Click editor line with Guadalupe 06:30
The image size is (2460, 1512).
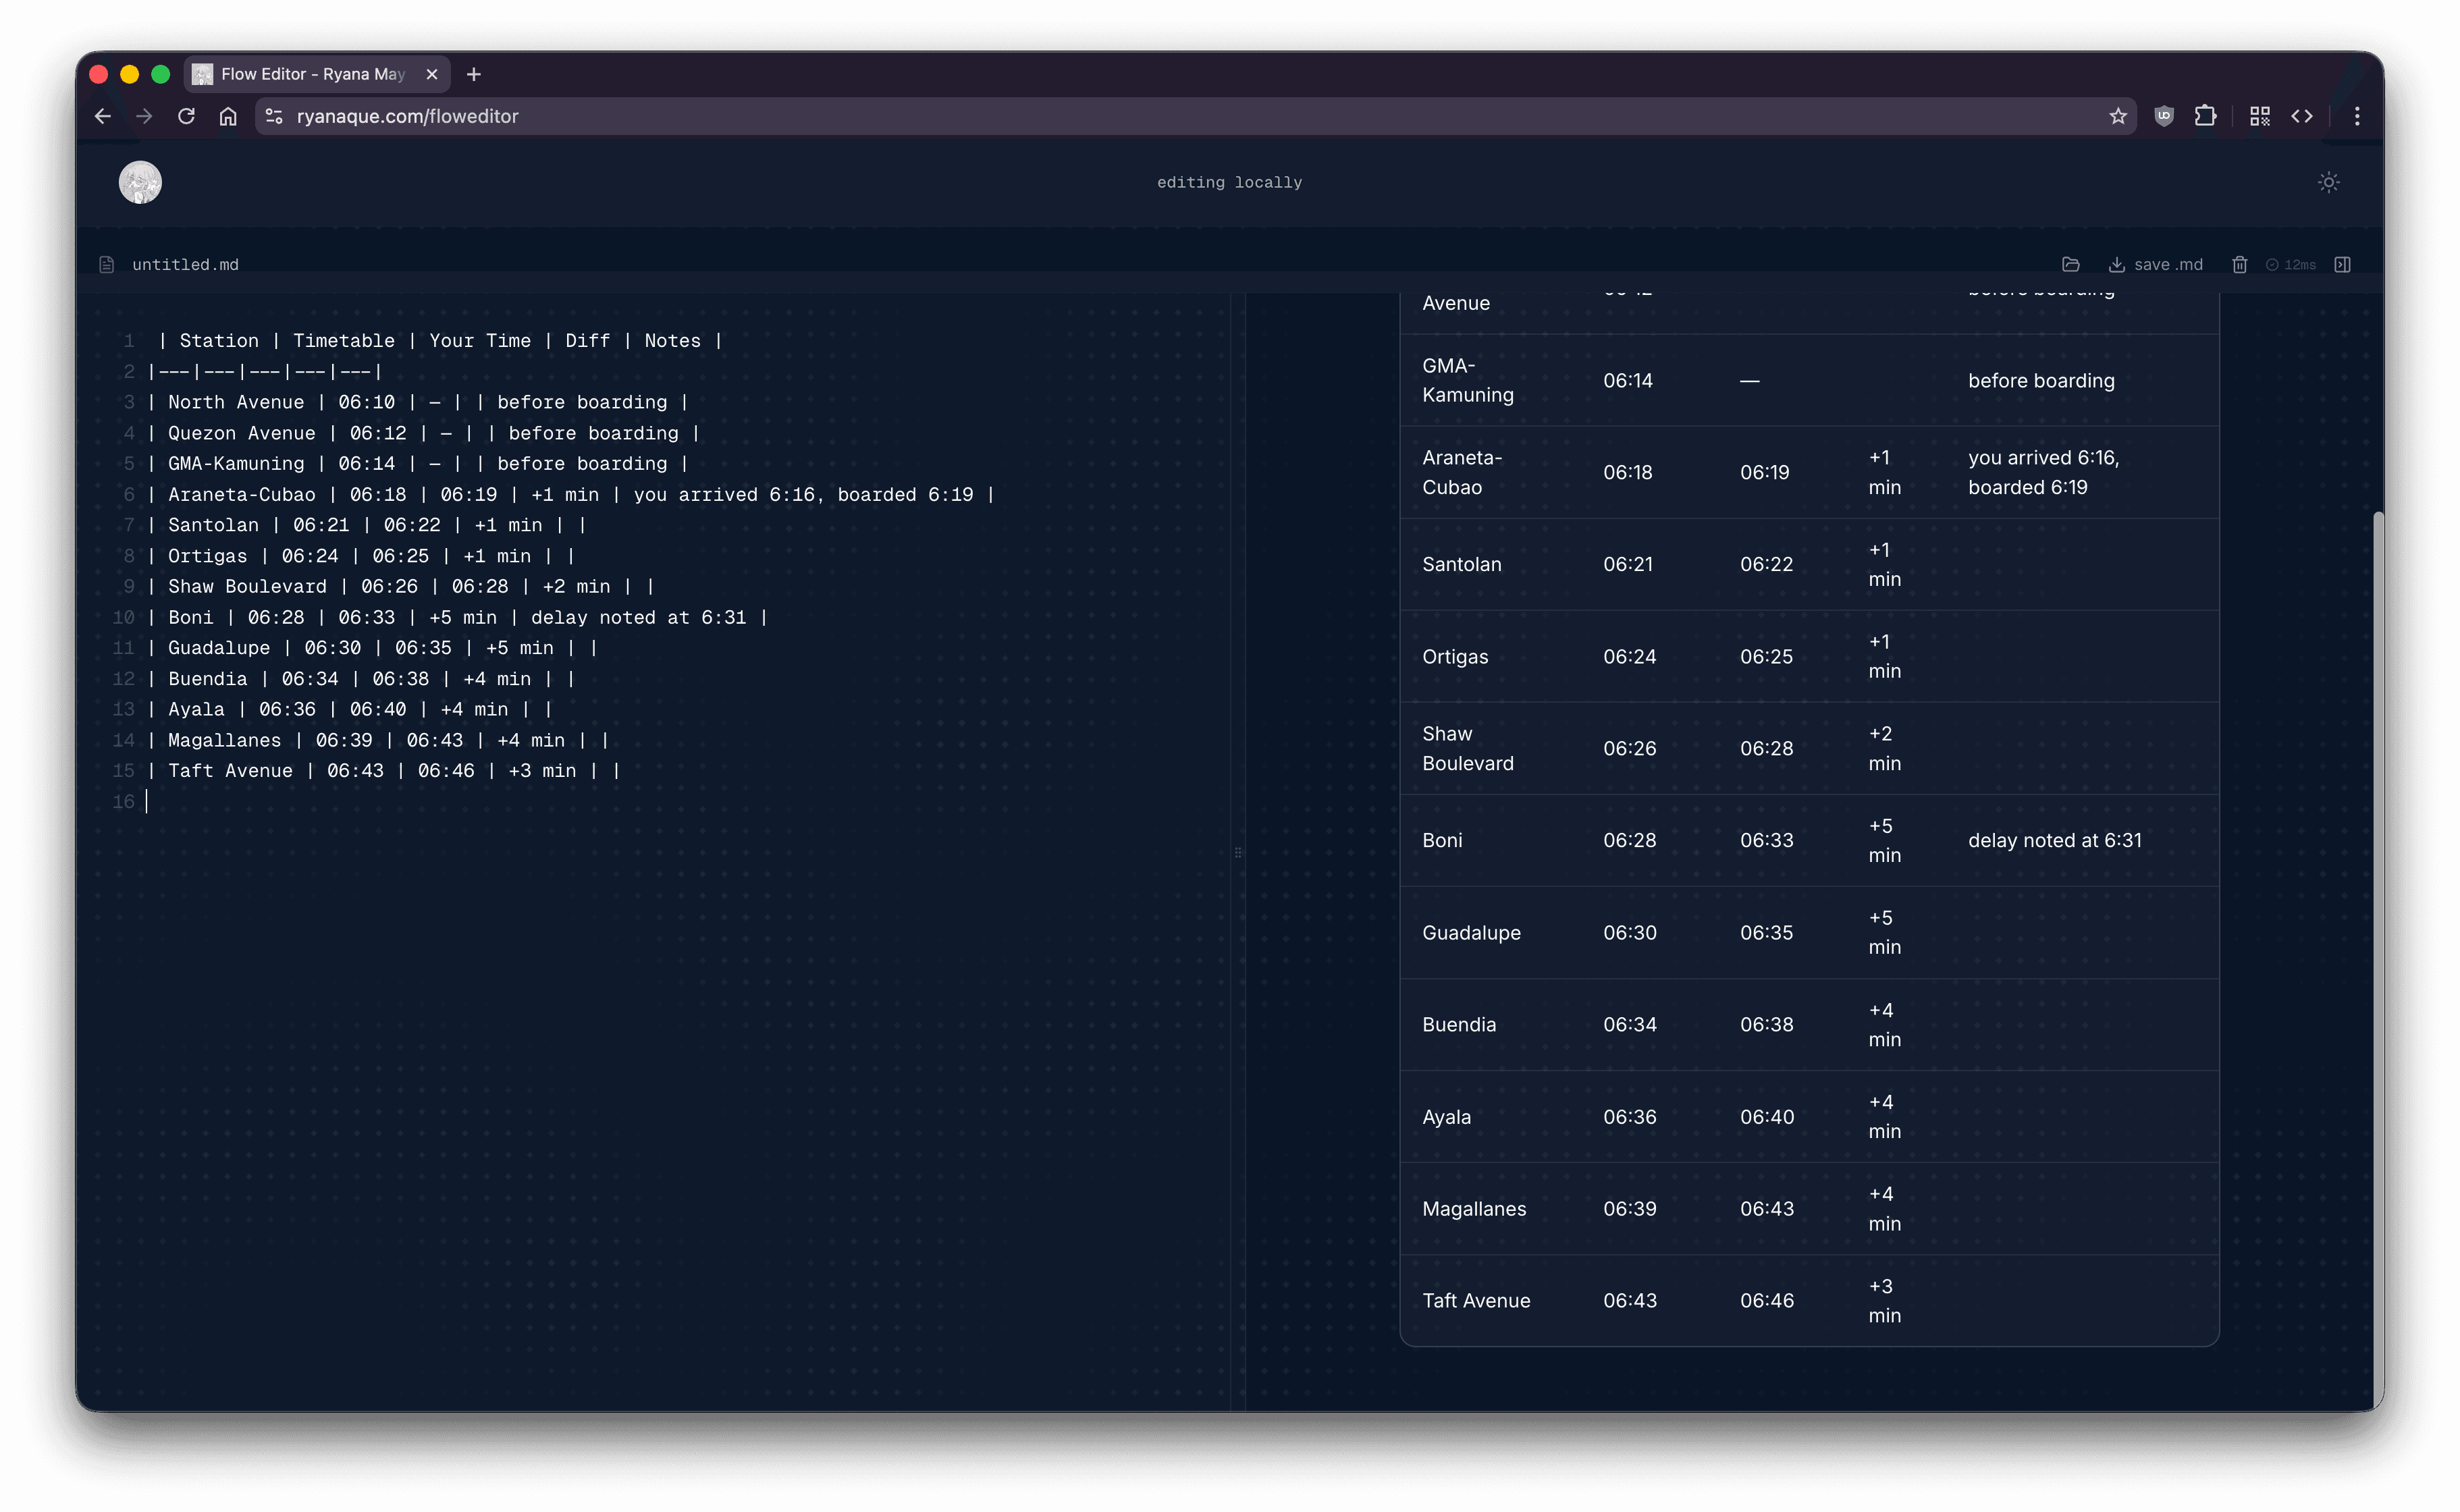point(373,648)
